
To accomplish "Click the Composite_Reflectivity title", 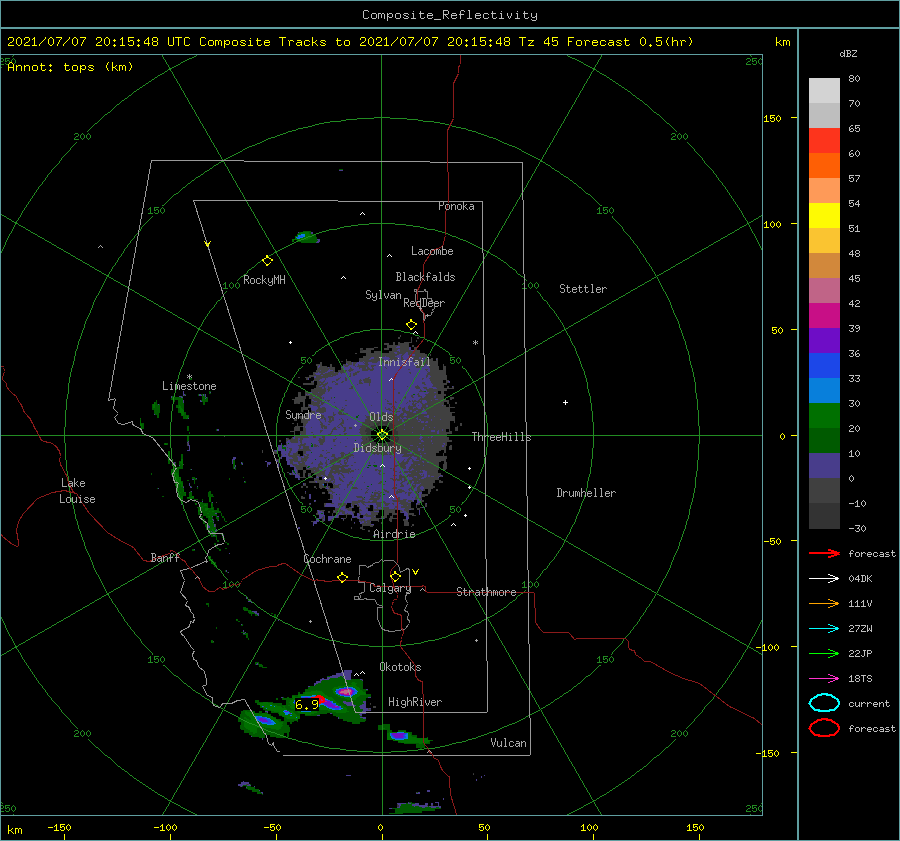I will click(449, 15).
